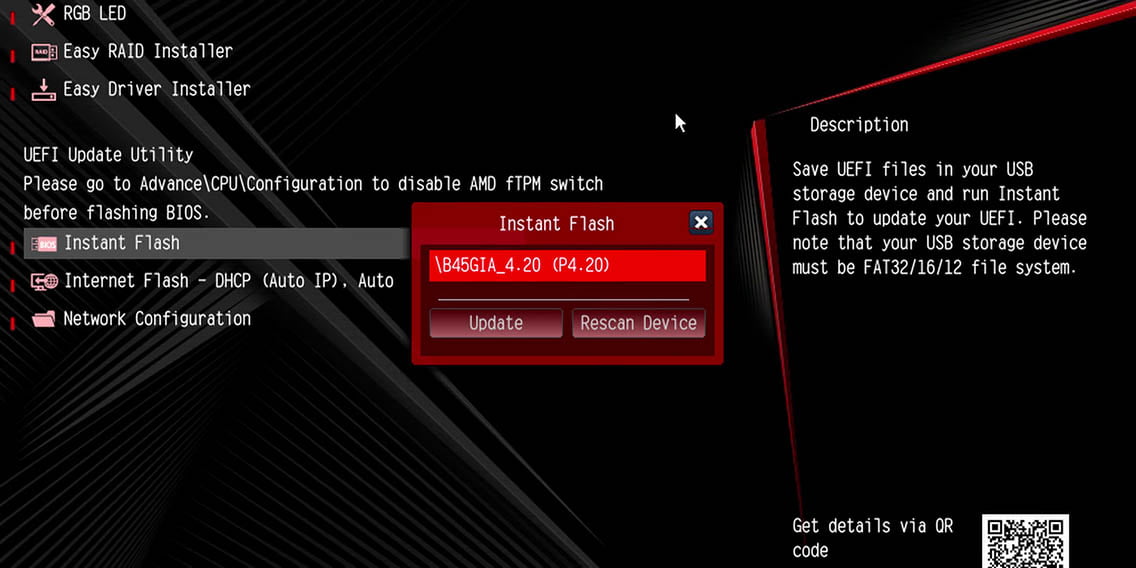Select the \B45GIA_4.20 (P4.20) firmware file
The height and width of the screenshot is (568, 1136).
coord(567,266)
